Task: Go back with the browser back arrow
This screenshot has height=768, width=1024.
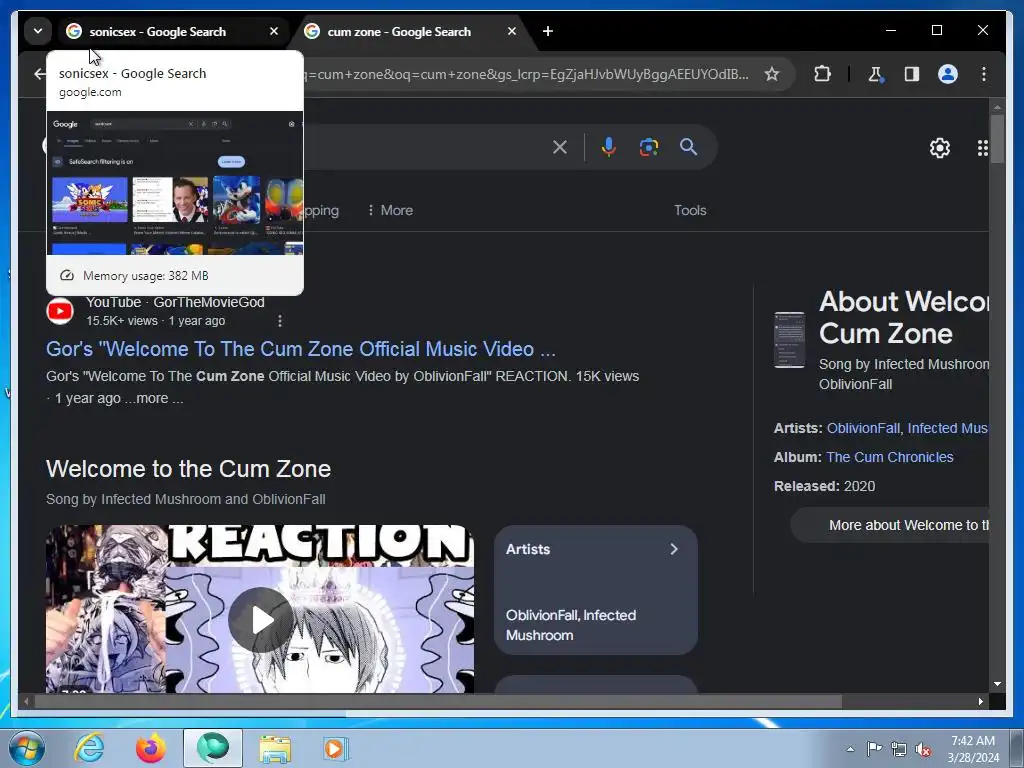Action: [40, 74]
